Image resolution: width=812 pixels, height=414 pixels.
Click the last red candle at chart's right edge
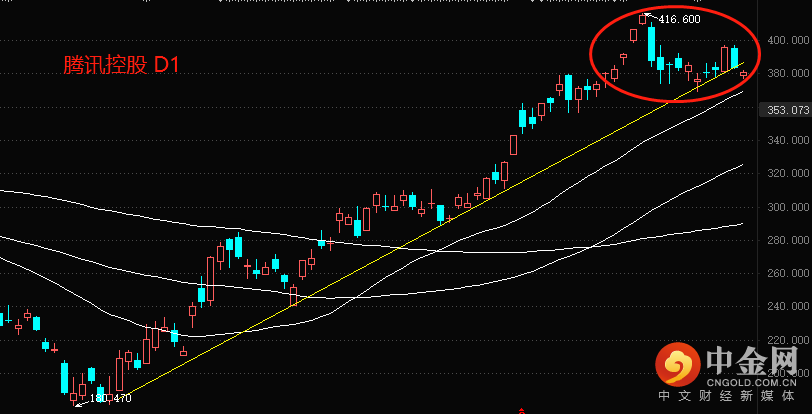743,73
